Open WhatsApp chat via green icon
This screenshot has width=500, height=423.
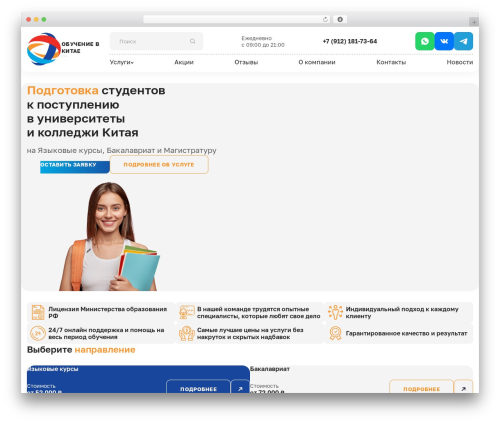click(x=424, y=41)
